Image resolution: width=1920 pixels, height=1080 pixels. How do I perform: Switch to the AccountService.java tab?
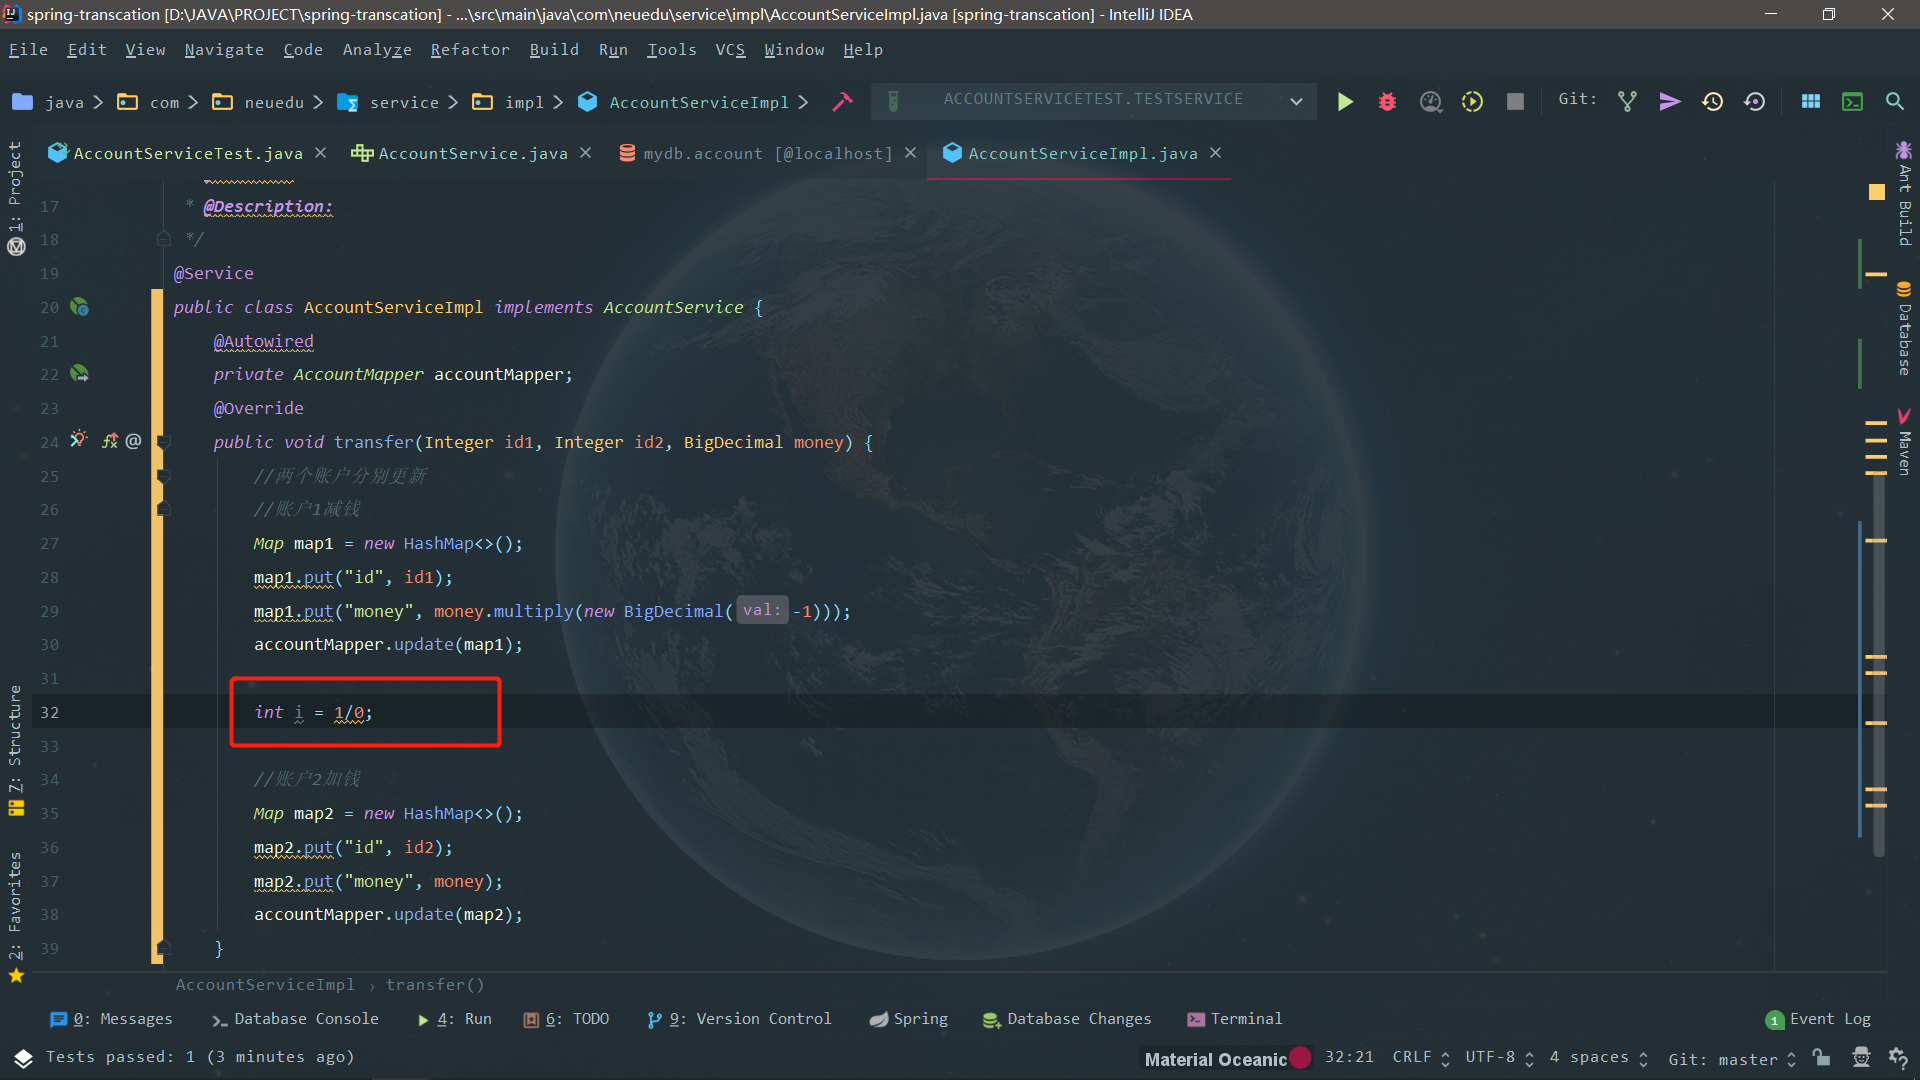point(472,153)
